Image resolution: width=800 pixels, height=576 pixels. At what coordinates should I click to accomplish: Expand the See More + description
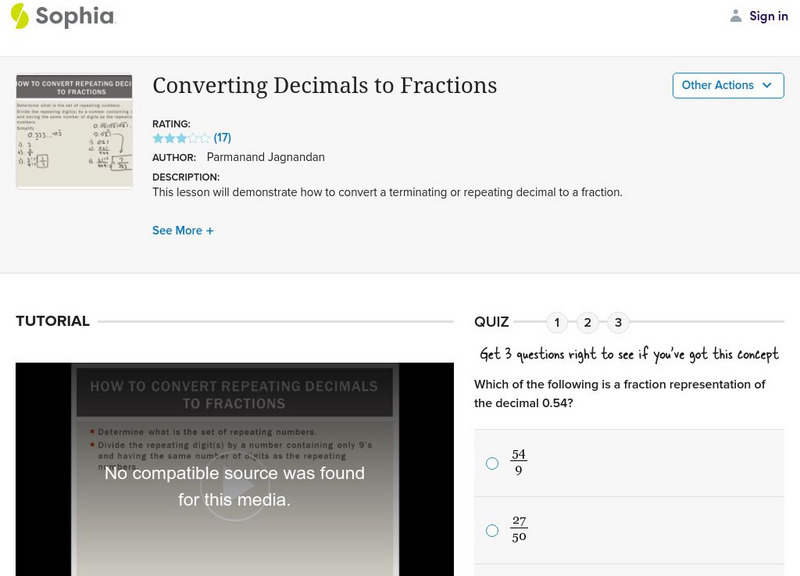(183, 230)
